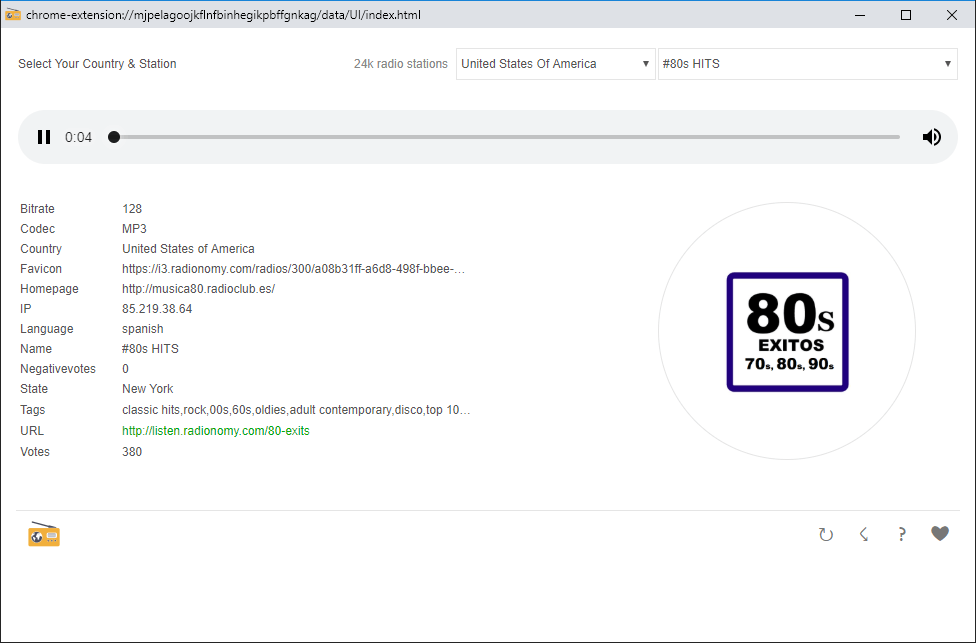Image resolution: width=976 pixels, height=643 pixels.
Task: Pause the radio stream playback
Action: click(44, 137)
